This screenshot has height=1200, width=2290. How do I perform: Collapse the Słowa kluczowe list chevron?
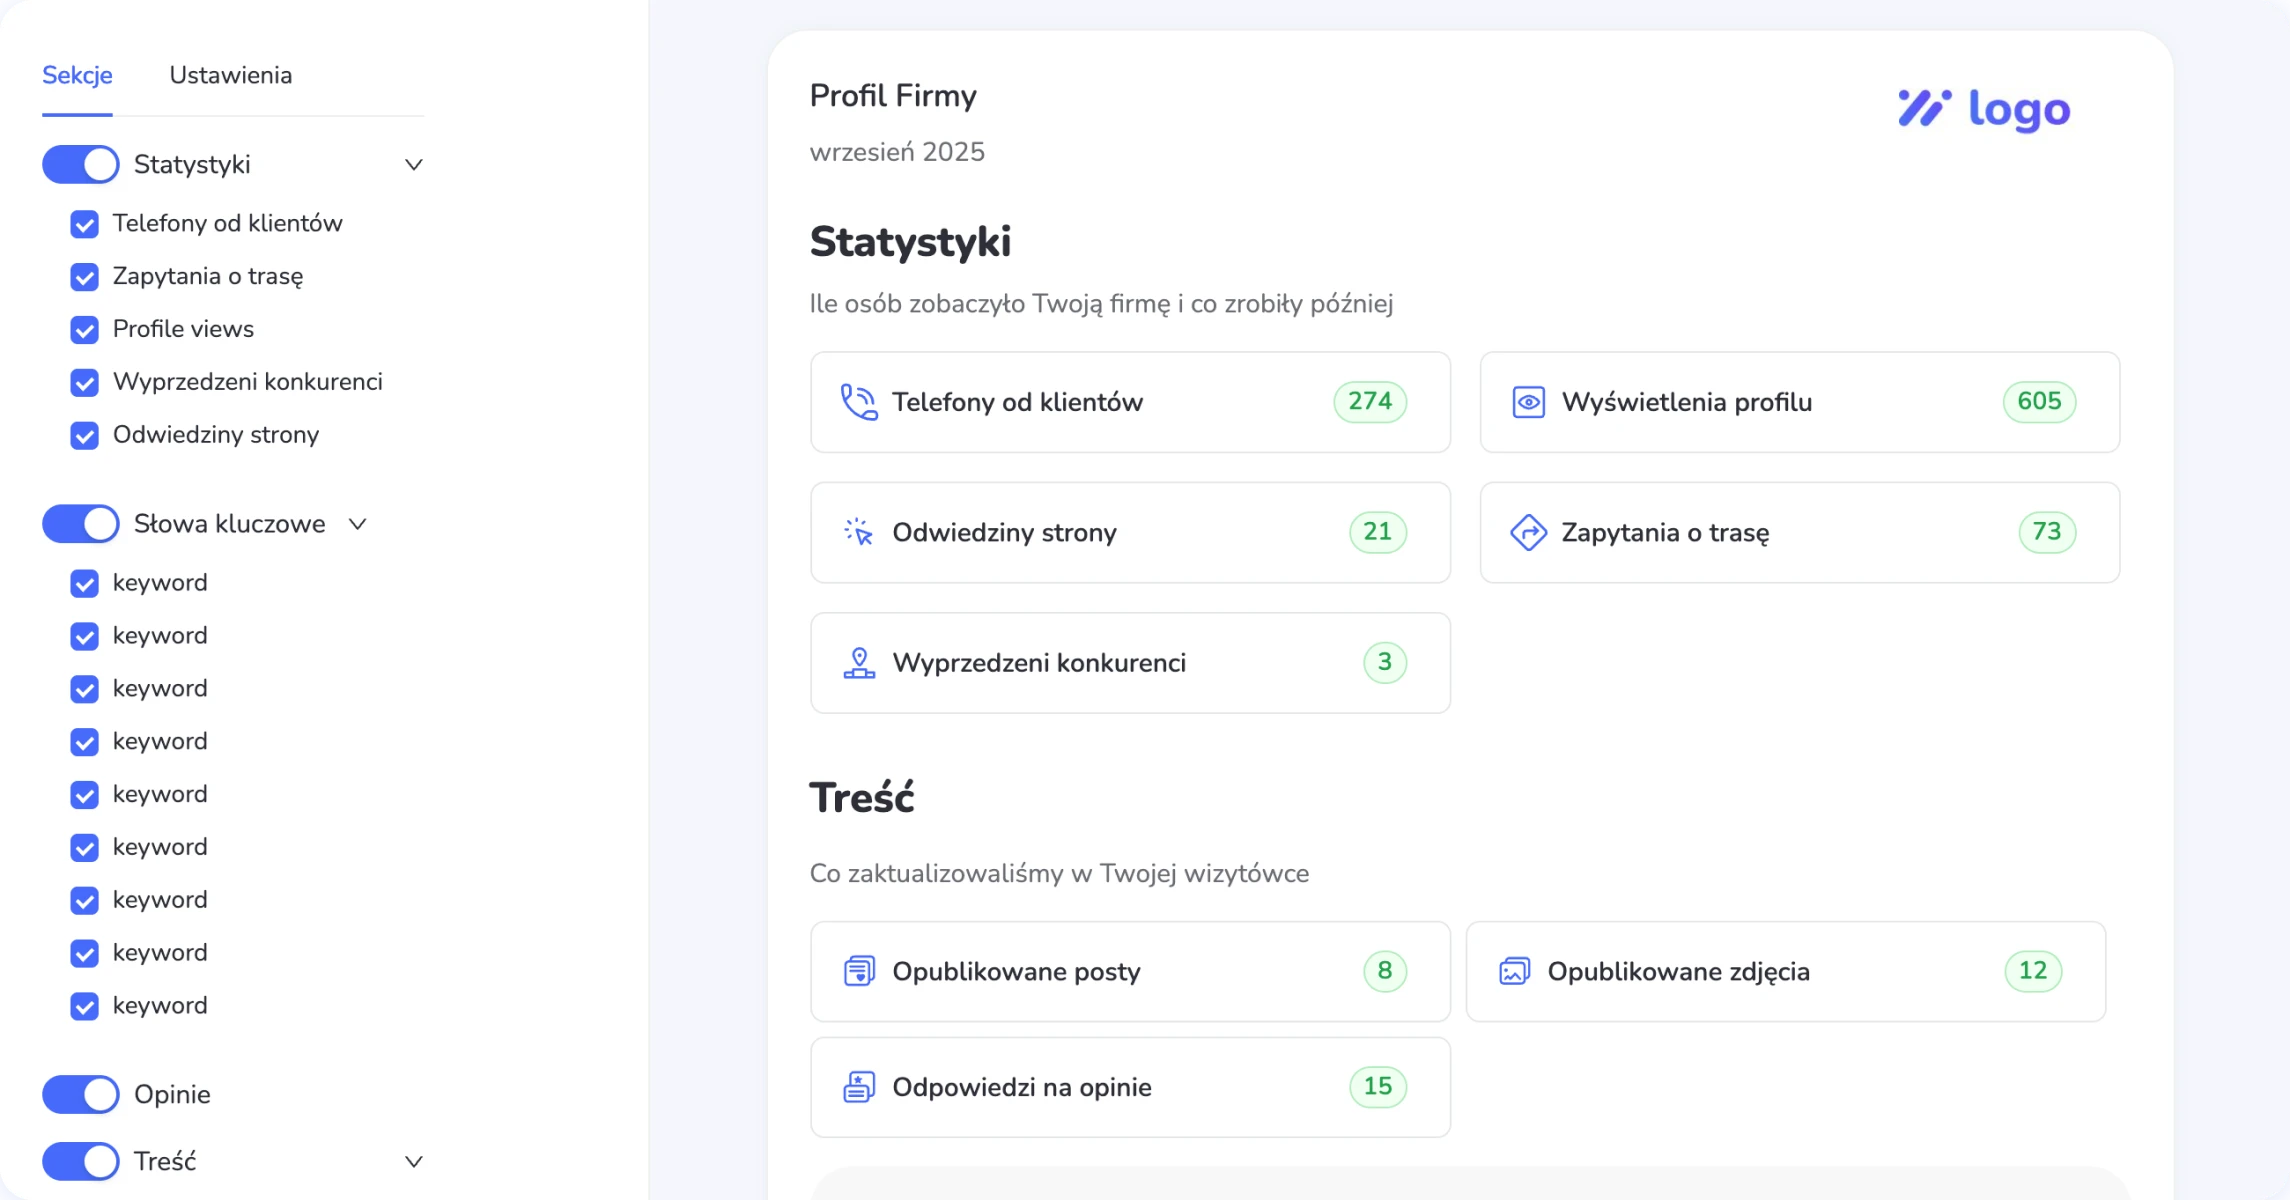point(357,524)
